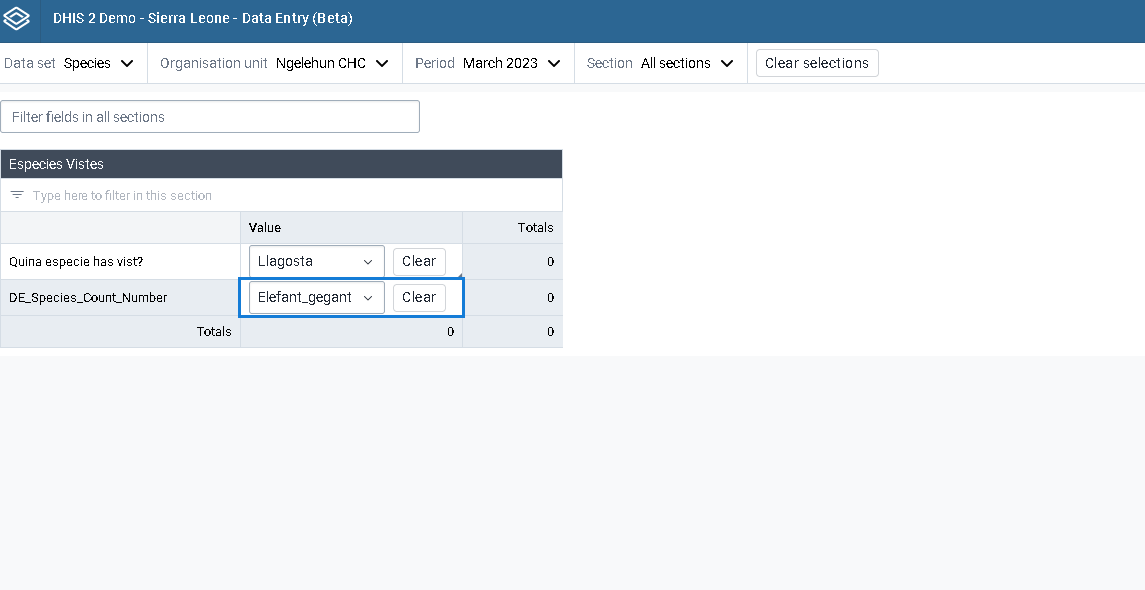
Task: Clear the DE_Species_Count_Number value
Action: point(419,297)
